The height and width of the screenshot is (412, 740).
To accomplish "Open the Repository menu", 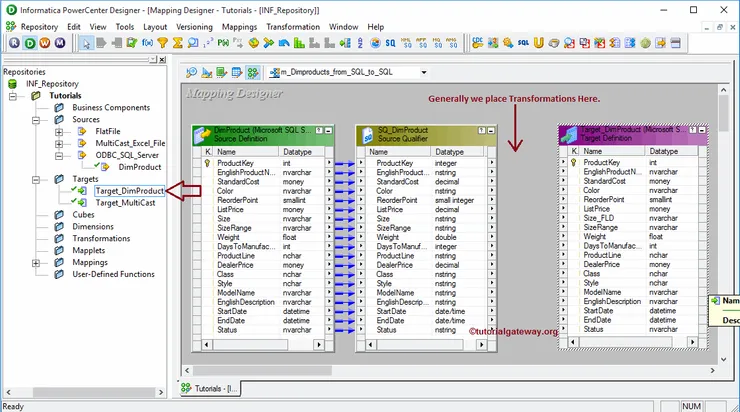I will (x=39, y=27).
